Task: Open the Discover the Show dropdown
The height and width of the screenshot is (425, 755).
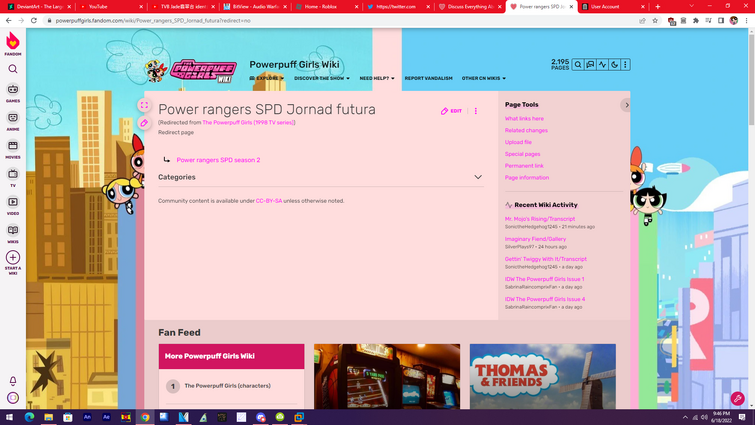Action: [x=322, y=78]
